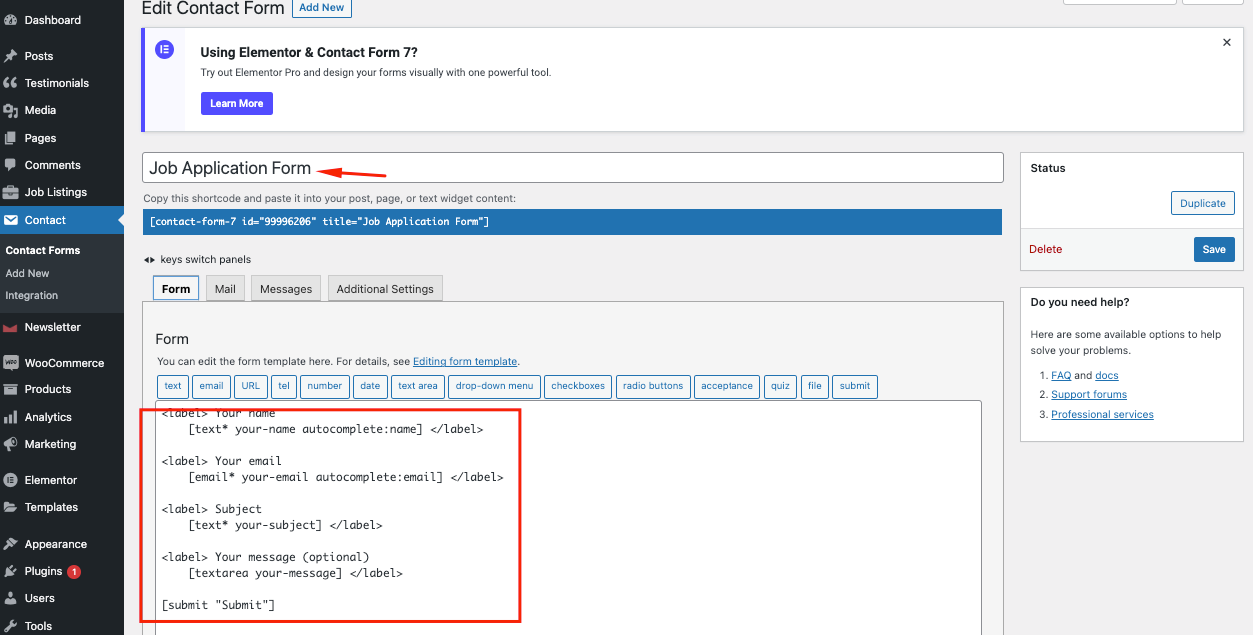The image size is (1253, 635).
Task: Open the Editing form template link
Action: (465, 361)
